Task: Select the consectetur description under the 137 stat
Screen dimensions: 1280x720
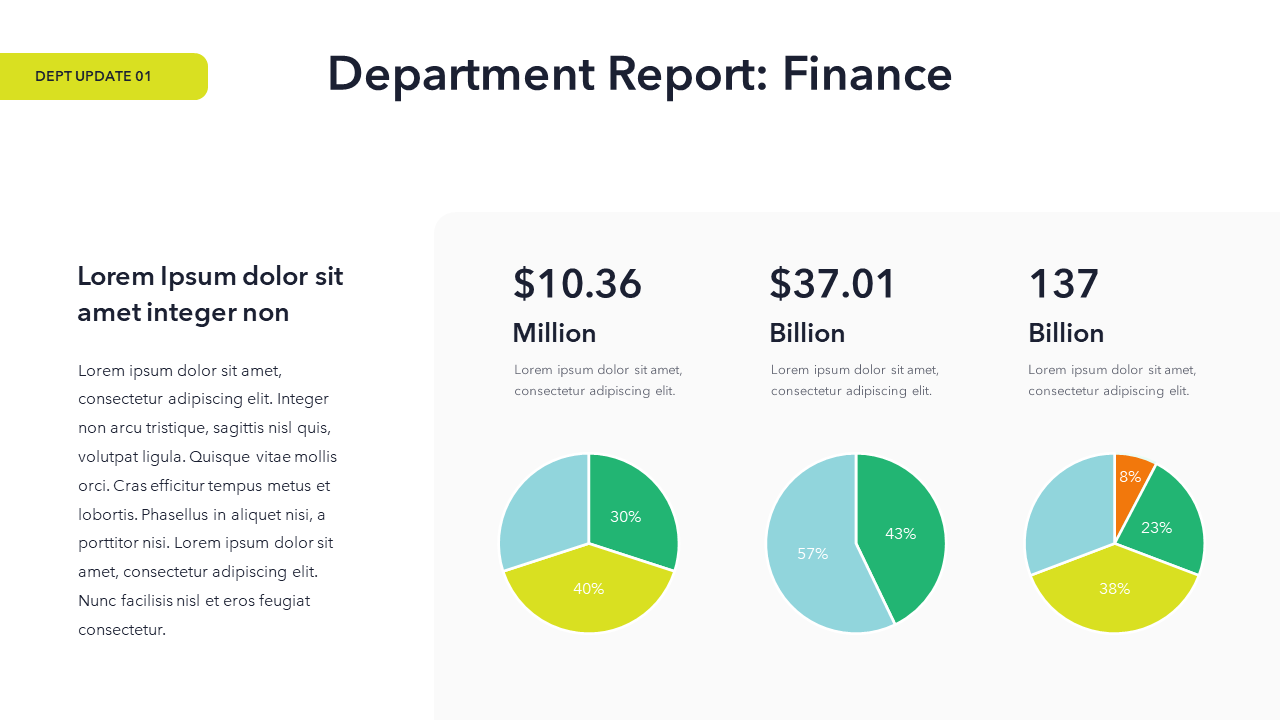Action: pyautogui.click(x=1111, y=380)
